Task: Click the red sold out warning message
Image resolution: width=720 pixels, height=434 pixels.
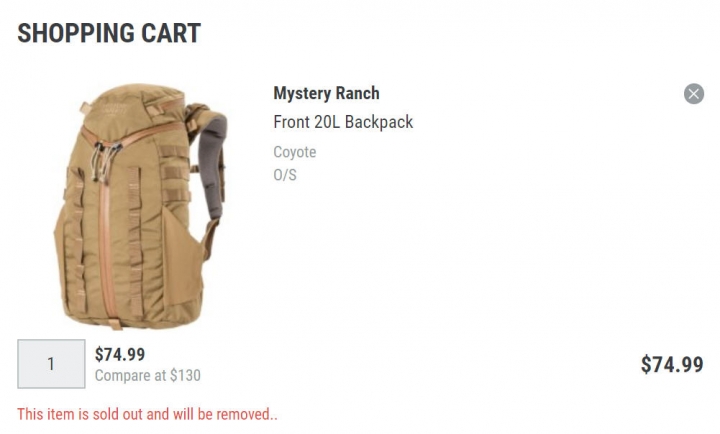Action: [x=147, y=414]
